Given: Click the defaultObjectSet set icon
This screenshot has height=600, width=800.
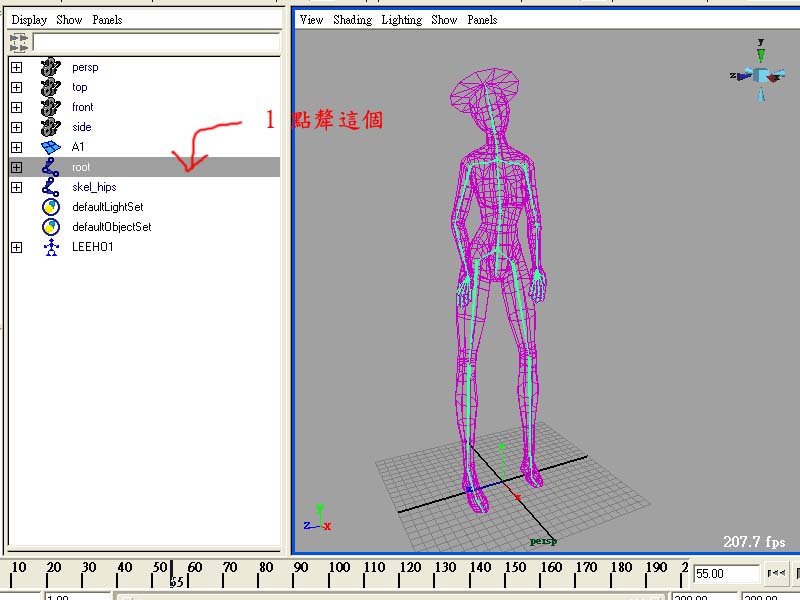Looking at the screenshot, I should coord(51,227).
